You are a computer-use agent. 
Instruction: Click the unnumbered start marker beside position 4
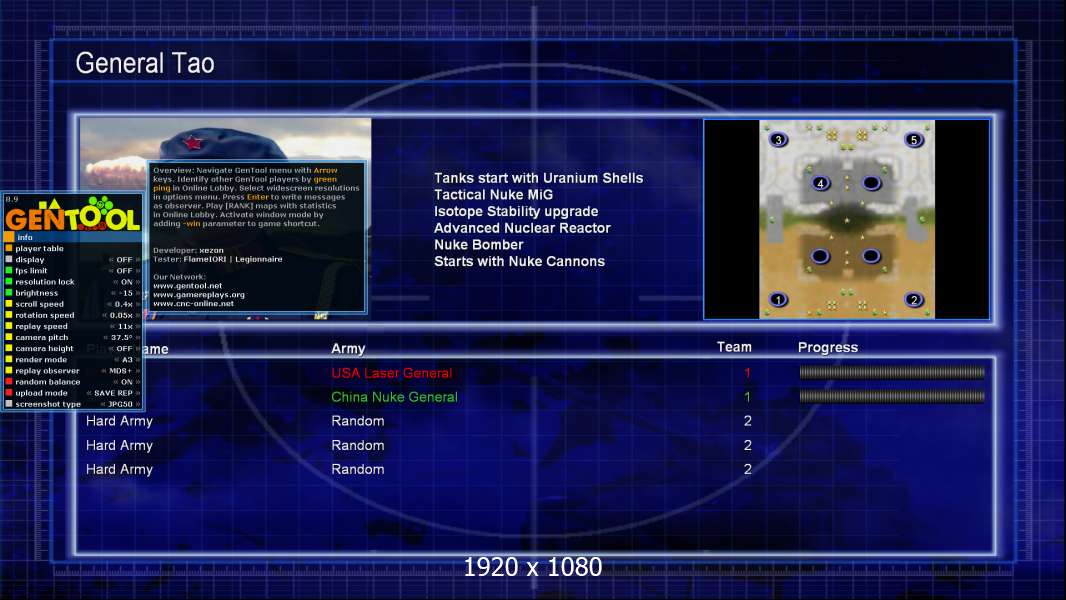[872, 183]
